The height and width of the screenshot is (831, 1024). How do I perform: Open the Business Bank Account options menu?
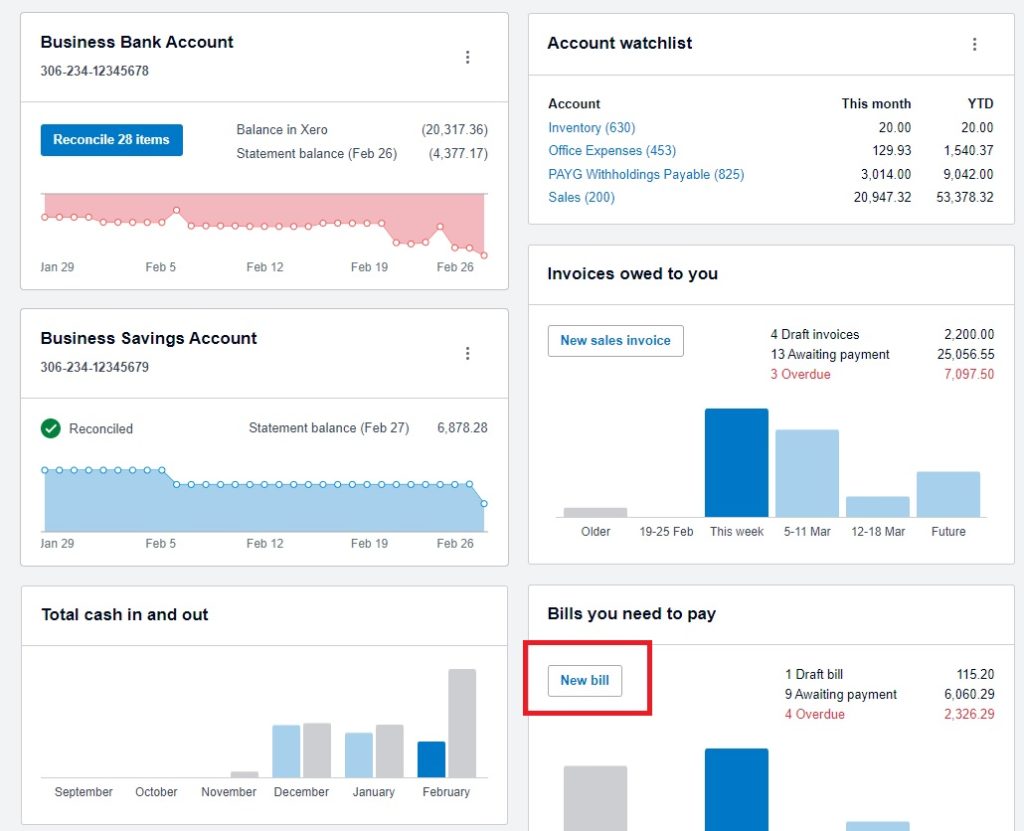(x=468, y=57)
